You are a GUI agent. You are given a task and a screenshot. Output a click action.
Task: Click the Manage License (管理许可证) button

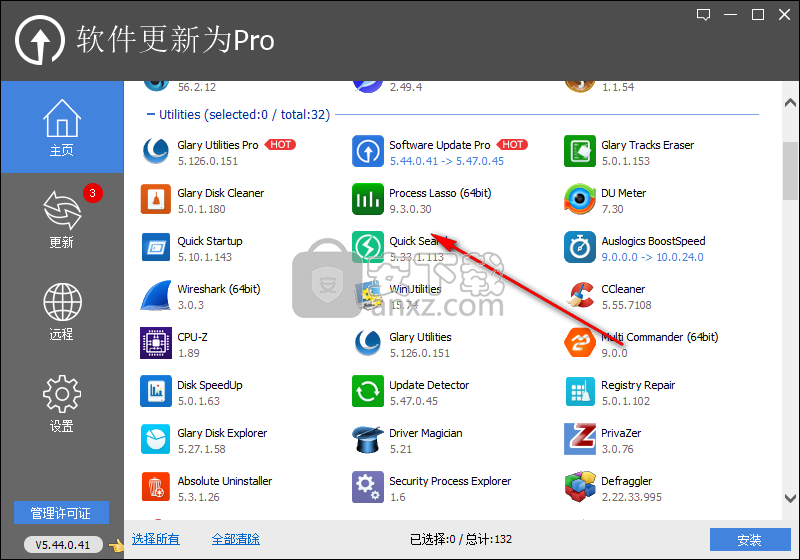tap(61, 513)
